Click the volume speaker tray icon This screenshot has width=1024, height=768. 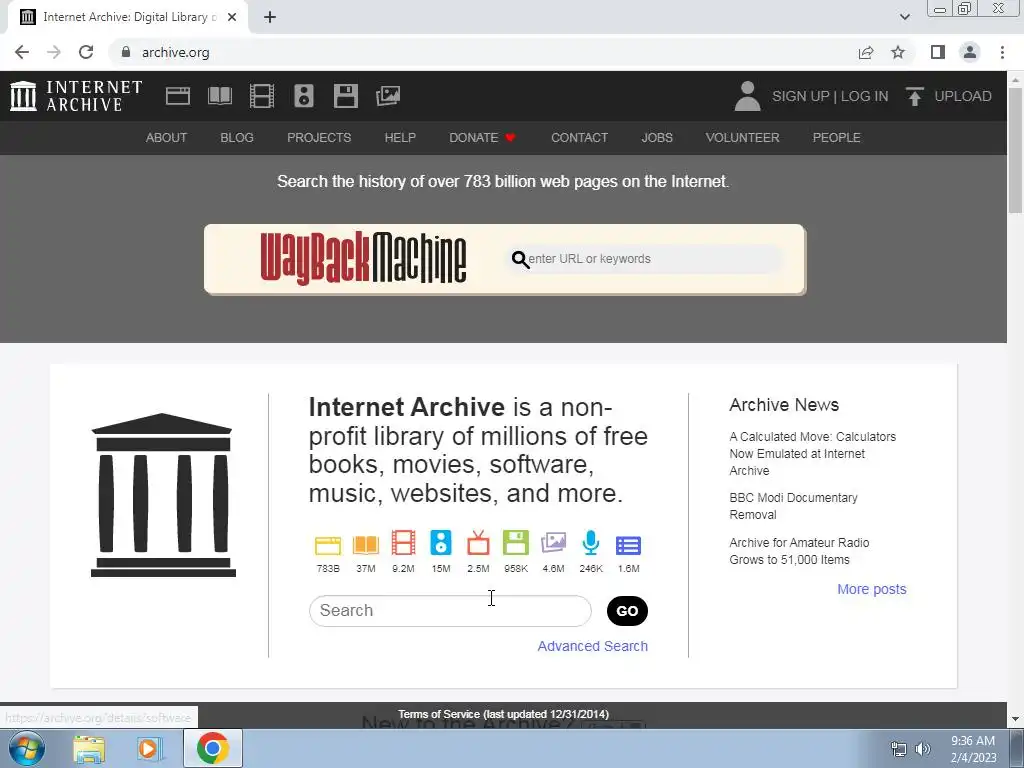923,749
